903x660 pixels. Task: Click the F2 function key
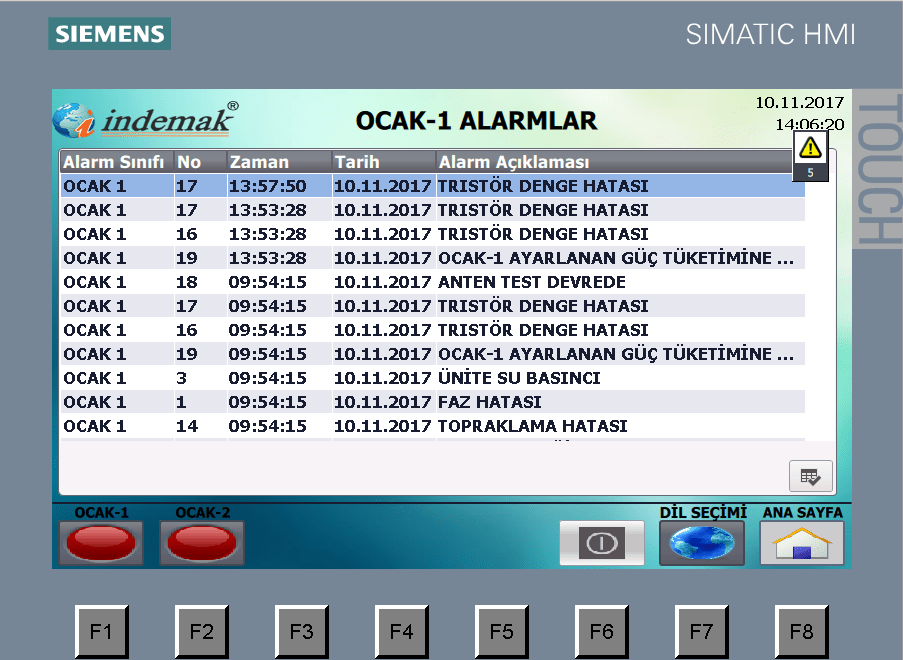click(x=202, y=632)
